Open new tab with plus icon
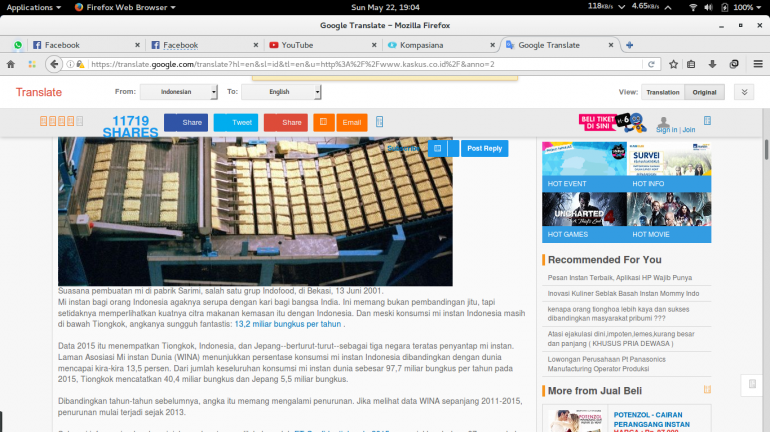The width and height of the screenshot is (770, 432). (x=629, y=45)
